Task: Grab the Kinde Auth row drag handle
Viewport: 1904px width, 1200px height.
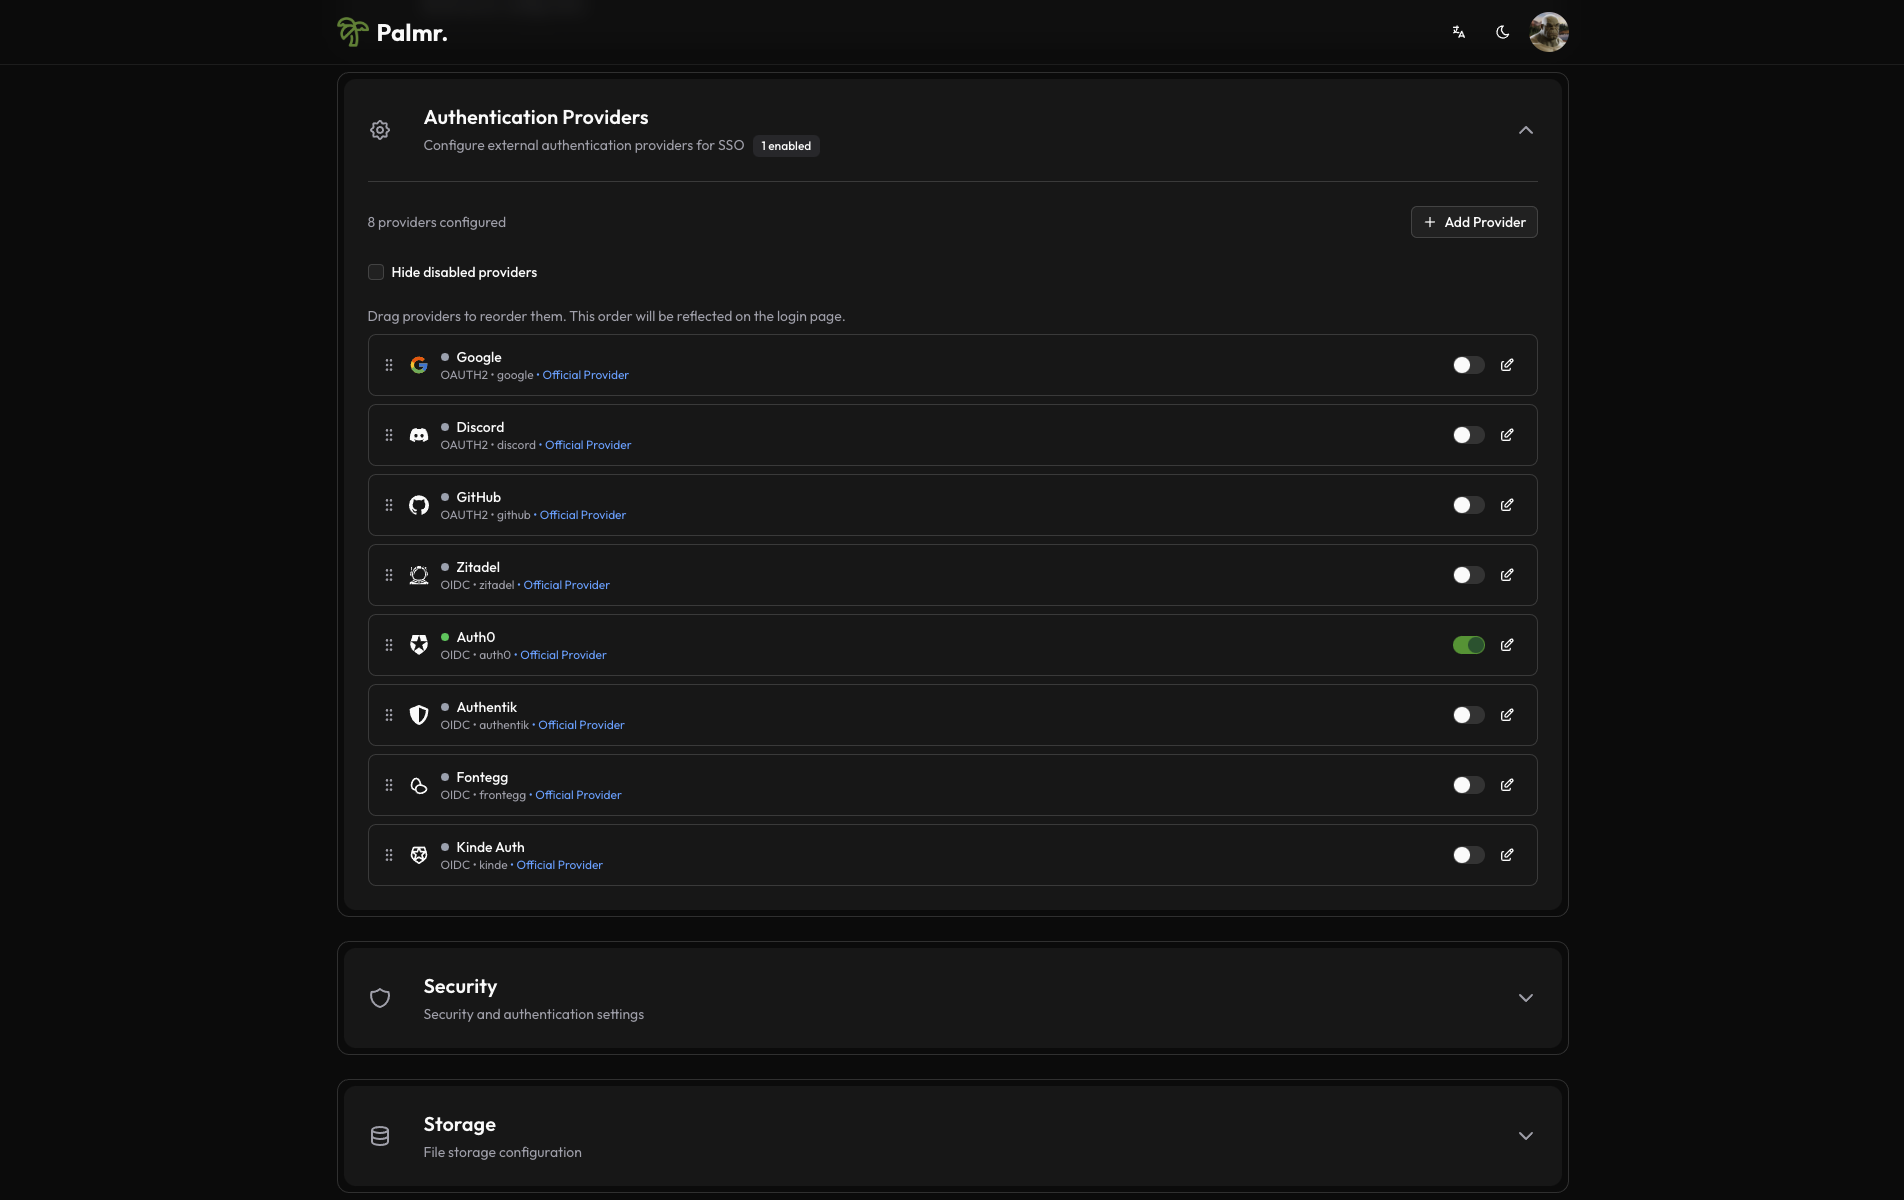Action: [x=389, y=855]
